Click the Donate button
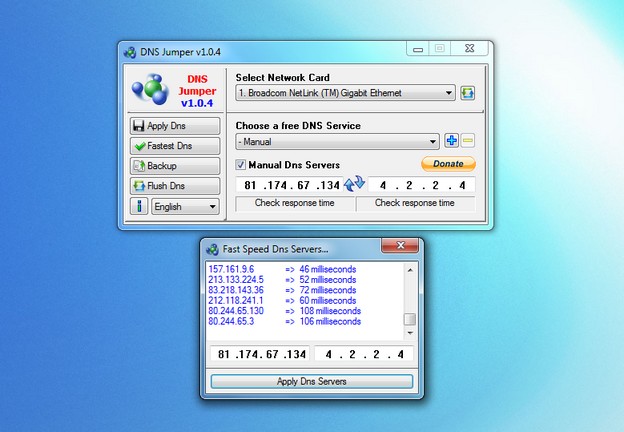This screenshot has width=624, height=432. click(x=448, y=163)
